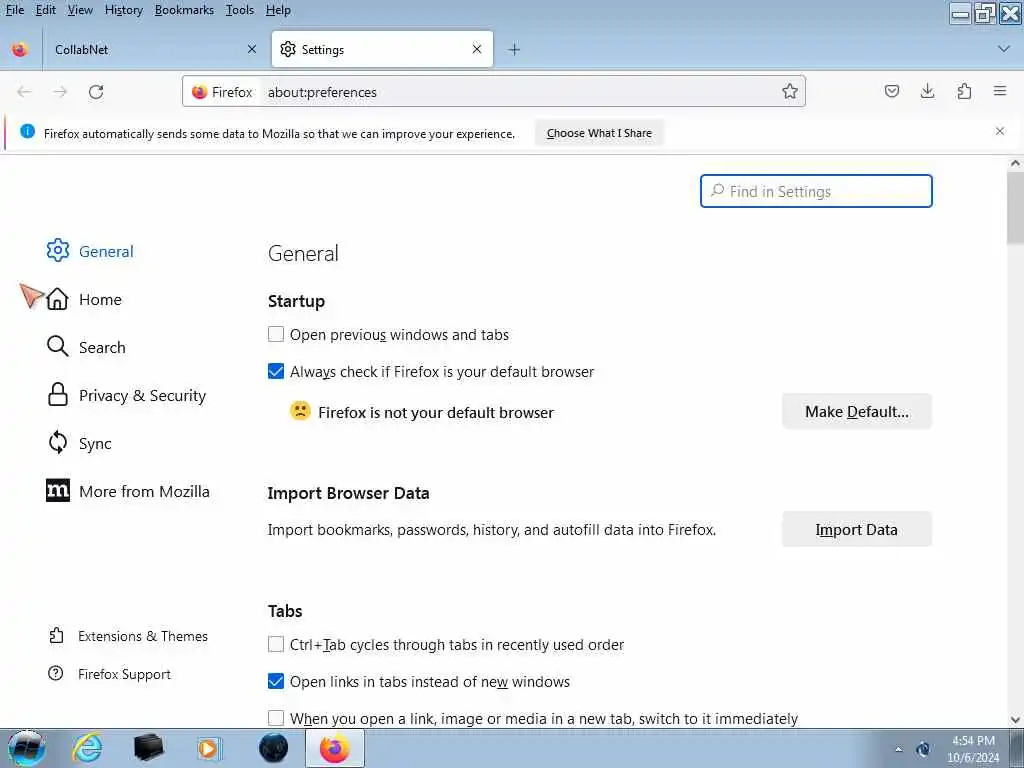Click the taskbar clock showing 4:54 PM

click(x=973, y=748)
